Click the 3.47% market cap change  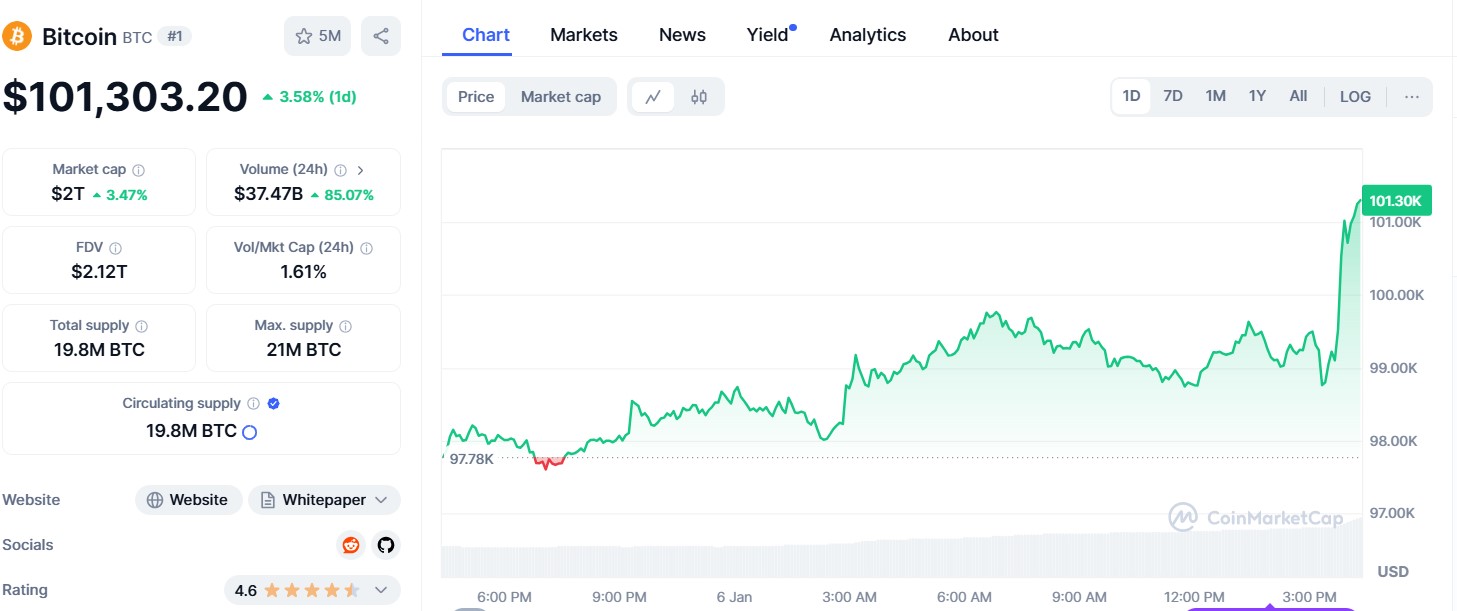click(x=126, y=195)
